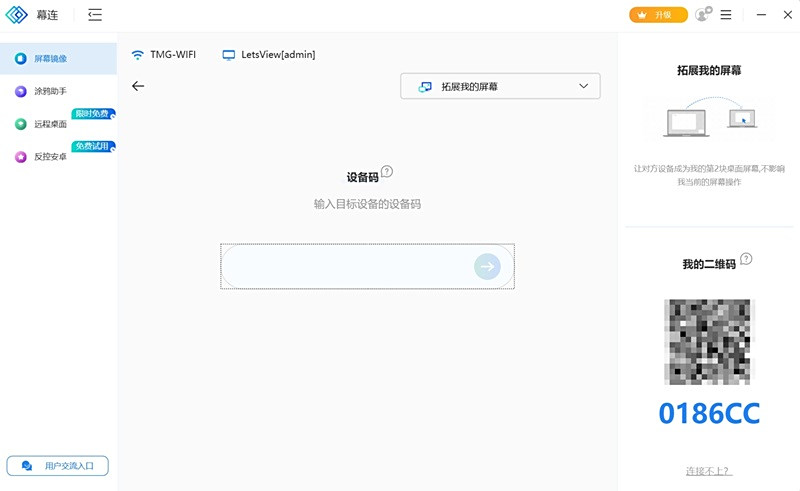Open the hamburger menu in title bar
This screenshot has width=800, height=491.
(726, 15)
